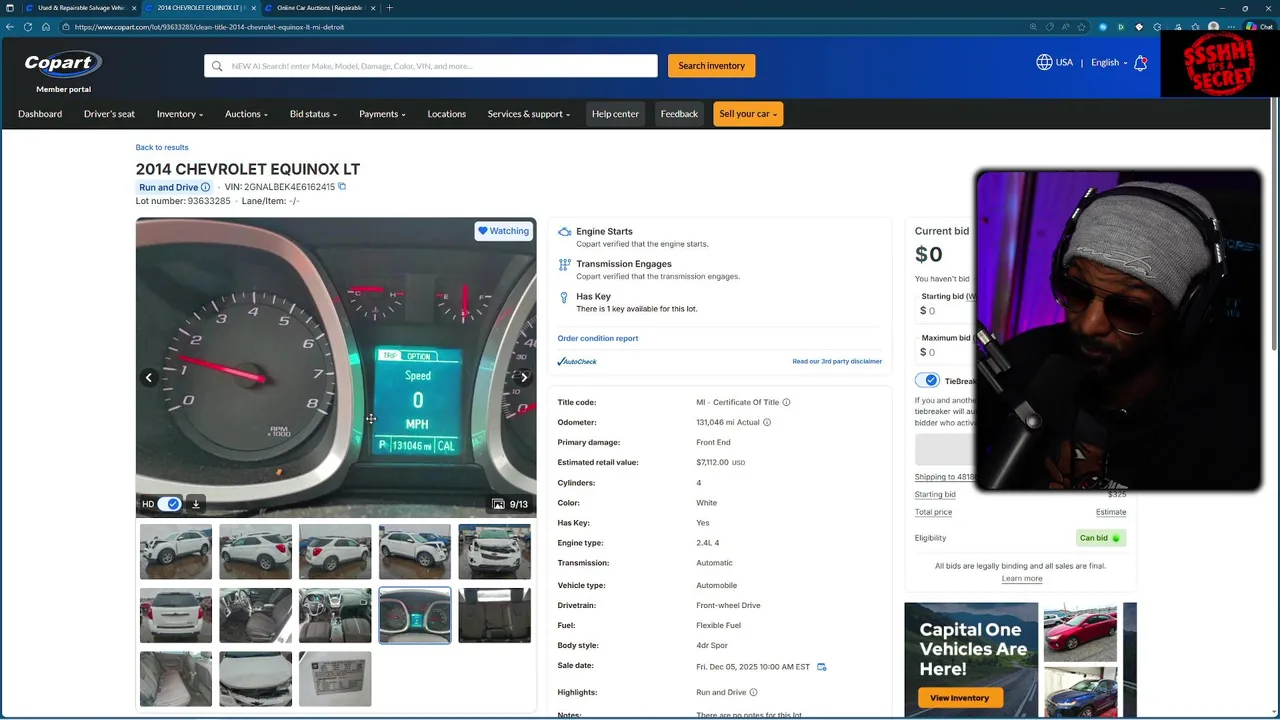Viewport: 1280px width, 720px height.
Task: Open the Learn more link
Action: click(1022, 578)
